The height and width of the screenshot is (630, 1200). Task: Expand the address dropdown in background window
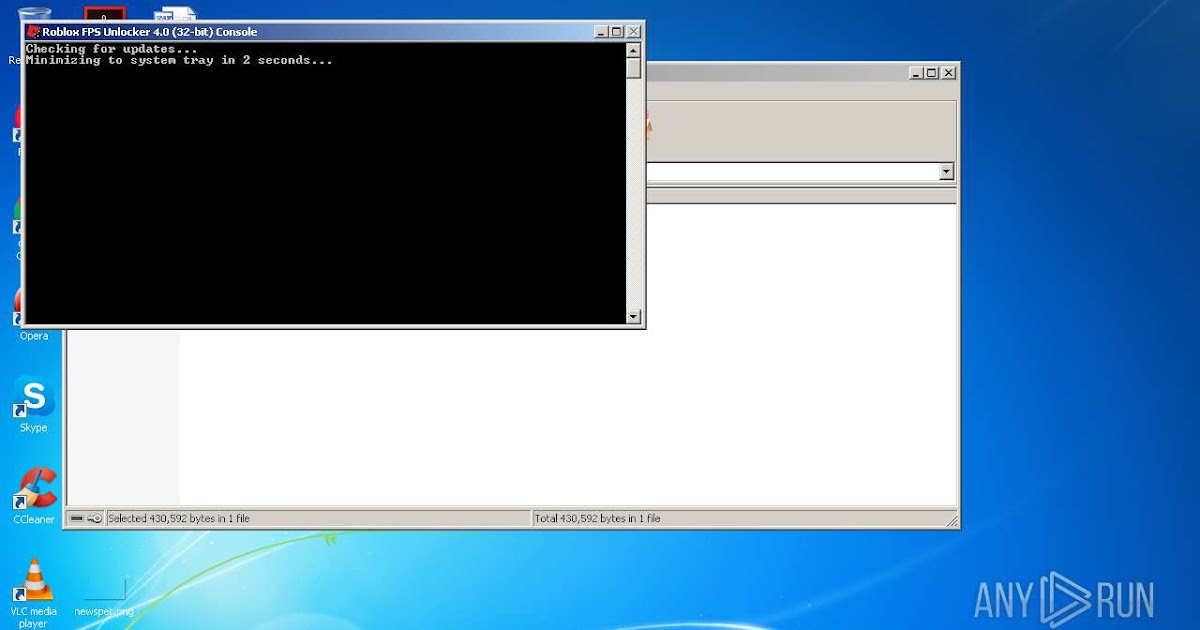pyautogui.click(x=947, y=173)
